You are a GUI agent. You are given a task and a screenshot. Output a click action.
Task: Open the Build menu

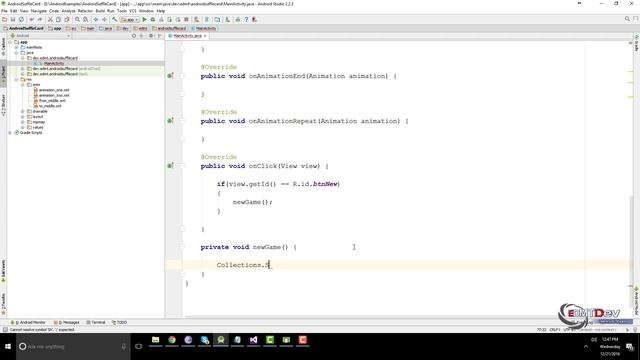(100, 11)
